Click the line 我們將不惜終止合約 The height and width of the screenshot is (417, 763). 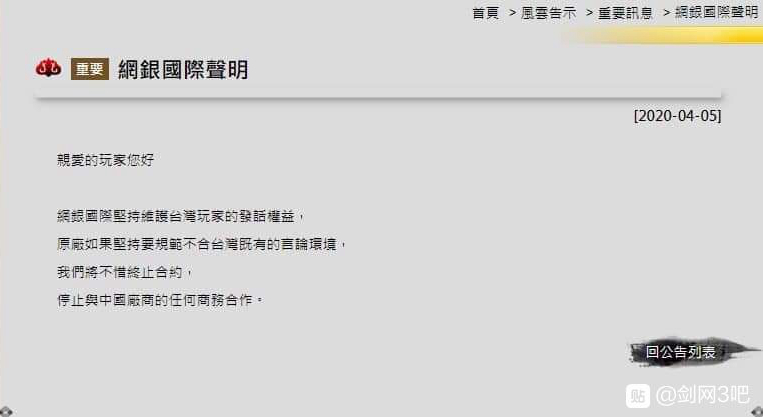125,272
